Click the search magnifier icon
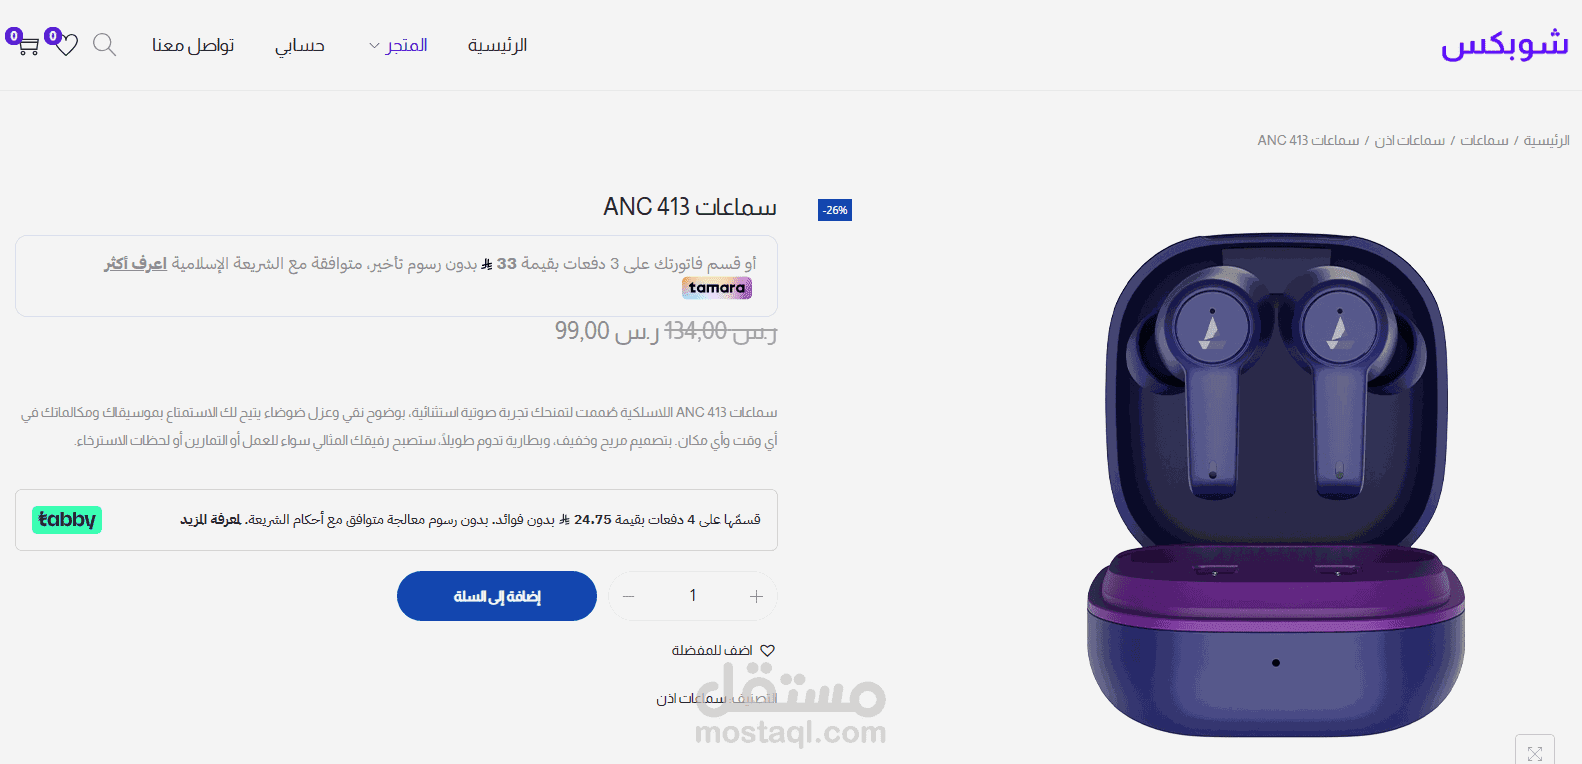This screenshot has width=1582, height=764. tap(104, 45)
